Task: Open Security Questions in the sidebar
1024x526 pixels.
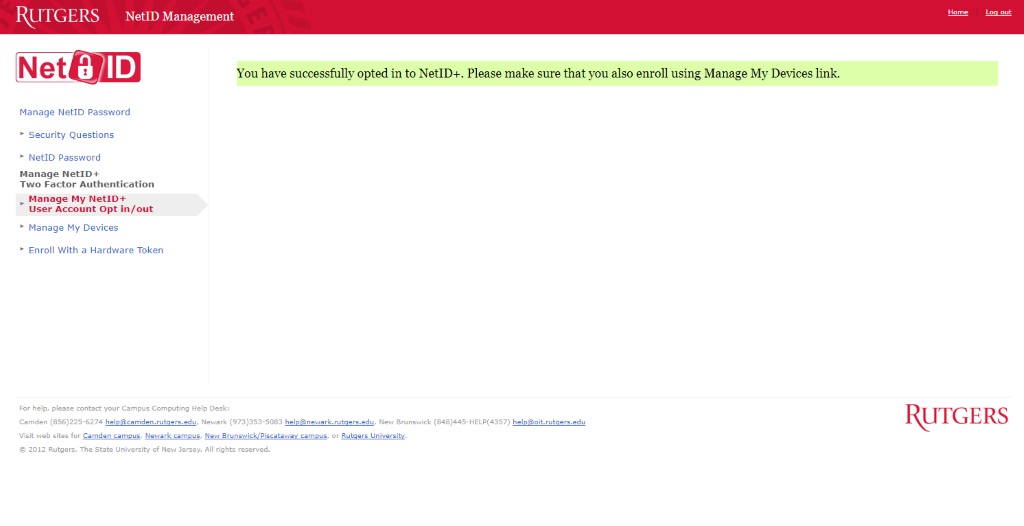Action: click(71, 135)
